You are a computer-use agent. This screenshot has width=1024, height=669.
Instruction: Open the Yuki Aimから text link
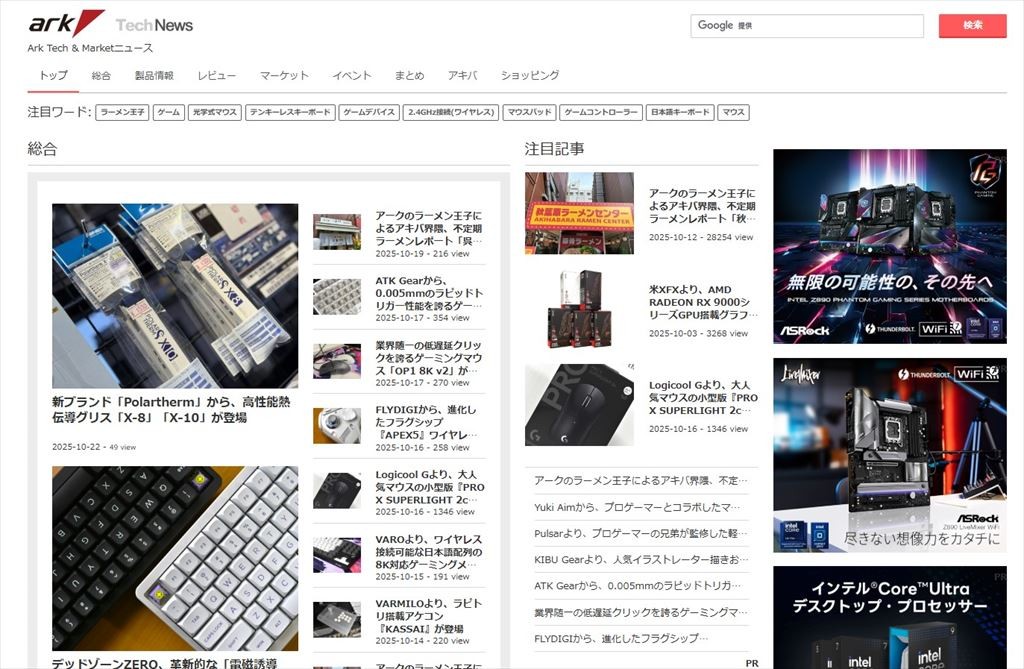click(637, 507)
